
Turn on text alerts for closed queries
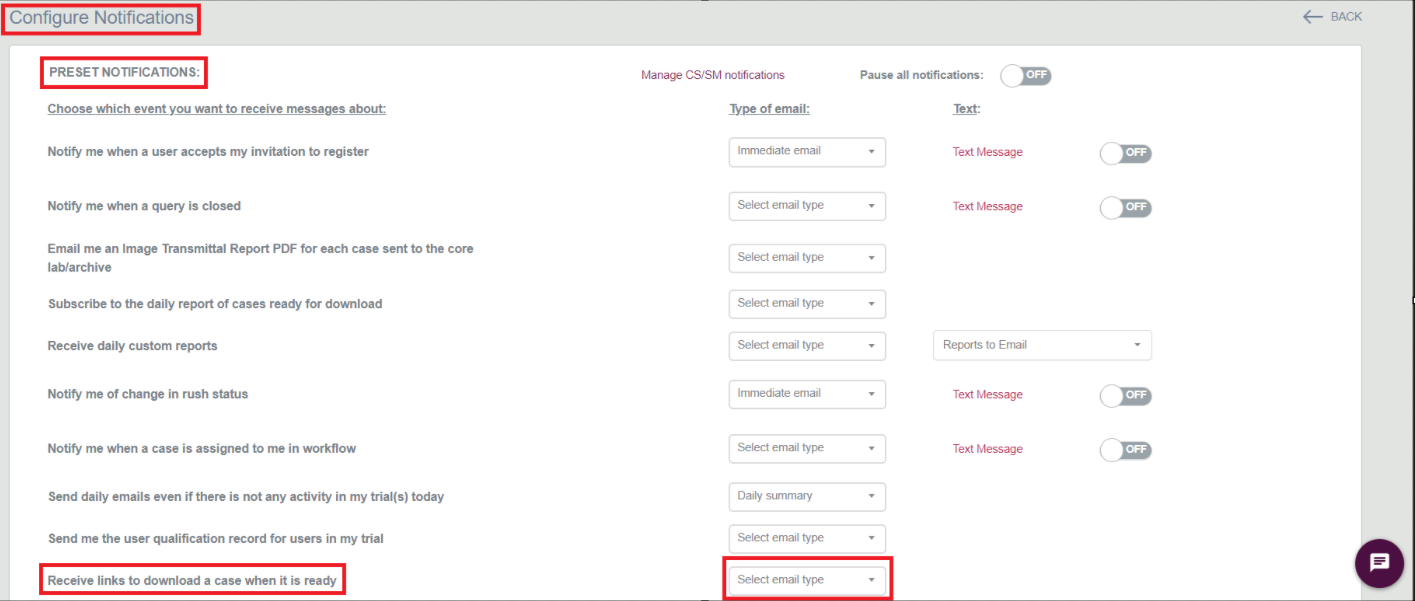click(x=1125, y=207)
